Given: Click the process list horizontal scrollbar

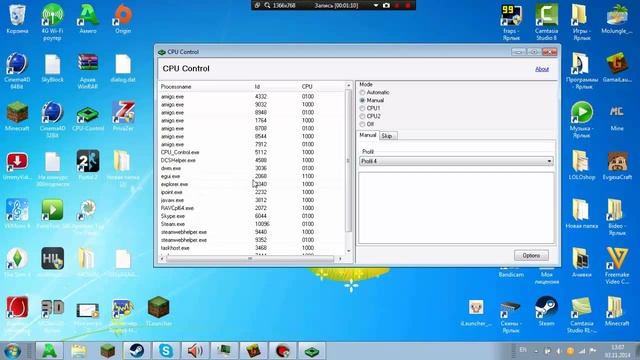Looking at the screenshot, I should point(250,259).
